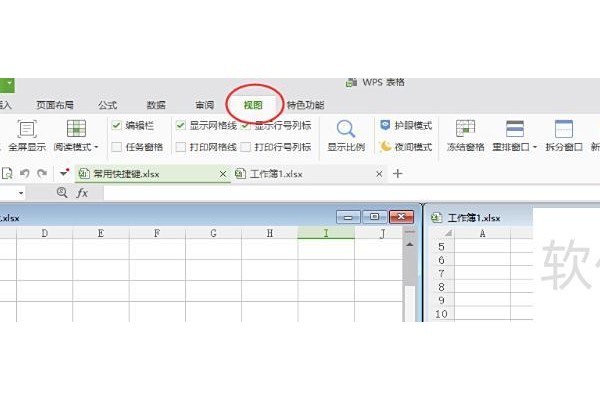Expand the 阅读模式 dropdown arrow
Screen dimensions: 600x400
(96, 147)
